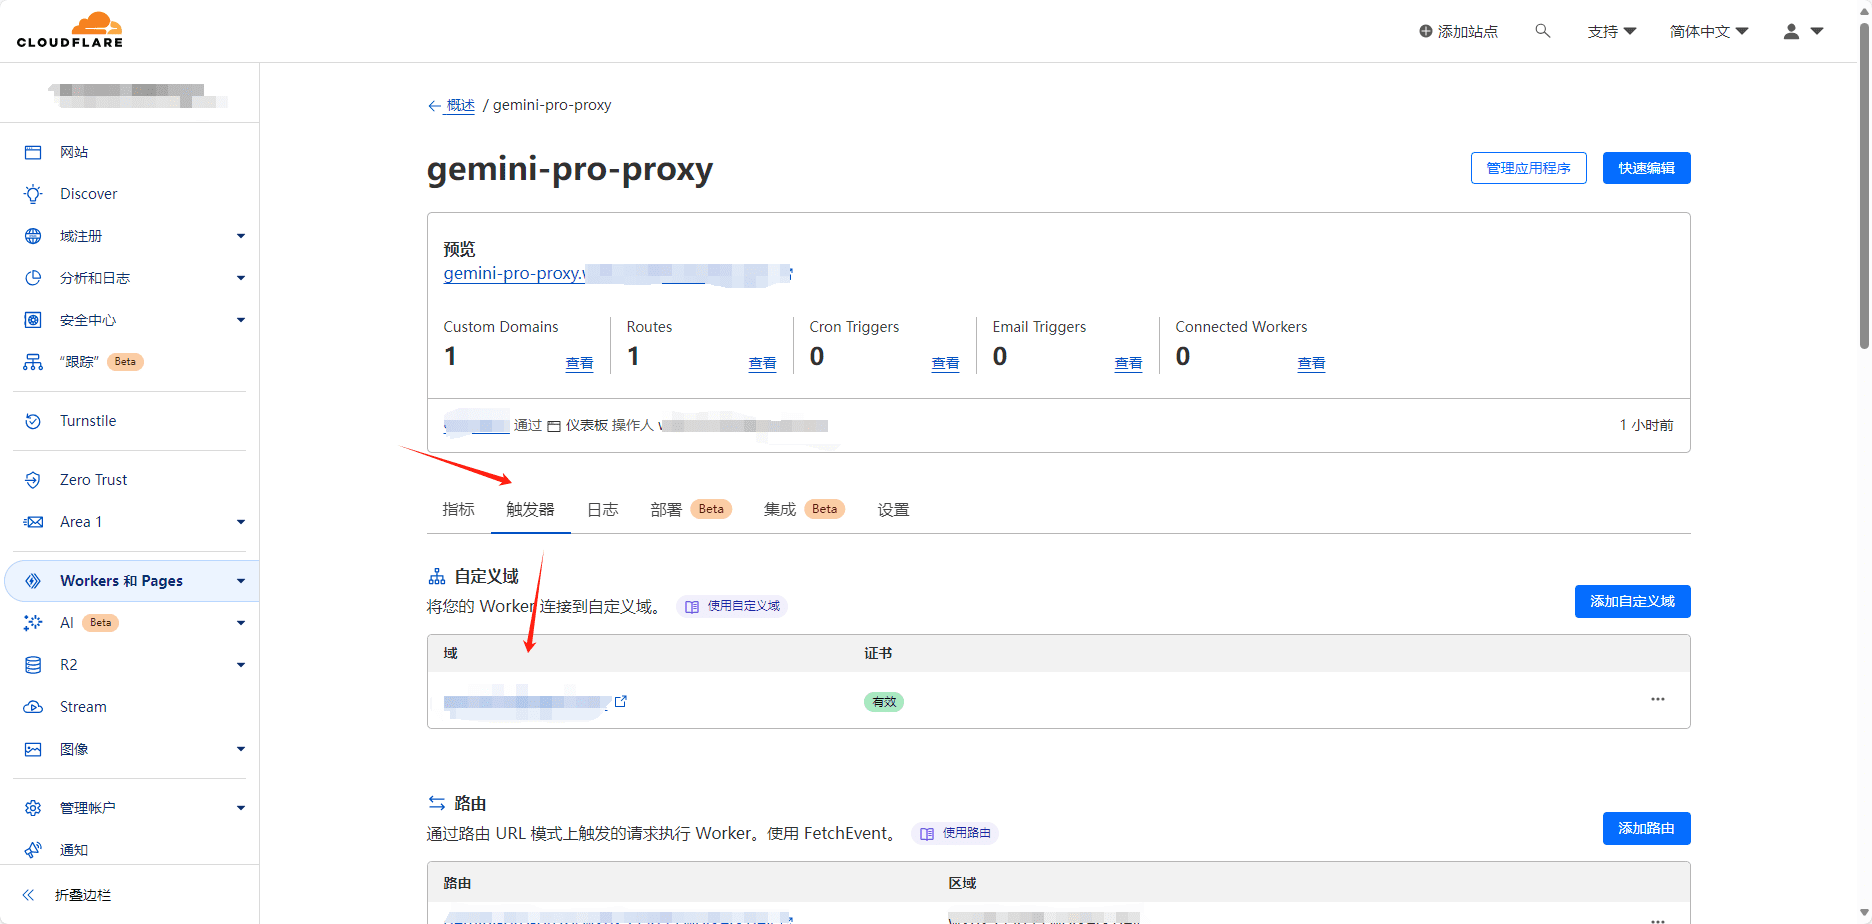Click the Area 1 envelope icon
The height and width of the screenshot is (924, 1872).
coord(33,522)
